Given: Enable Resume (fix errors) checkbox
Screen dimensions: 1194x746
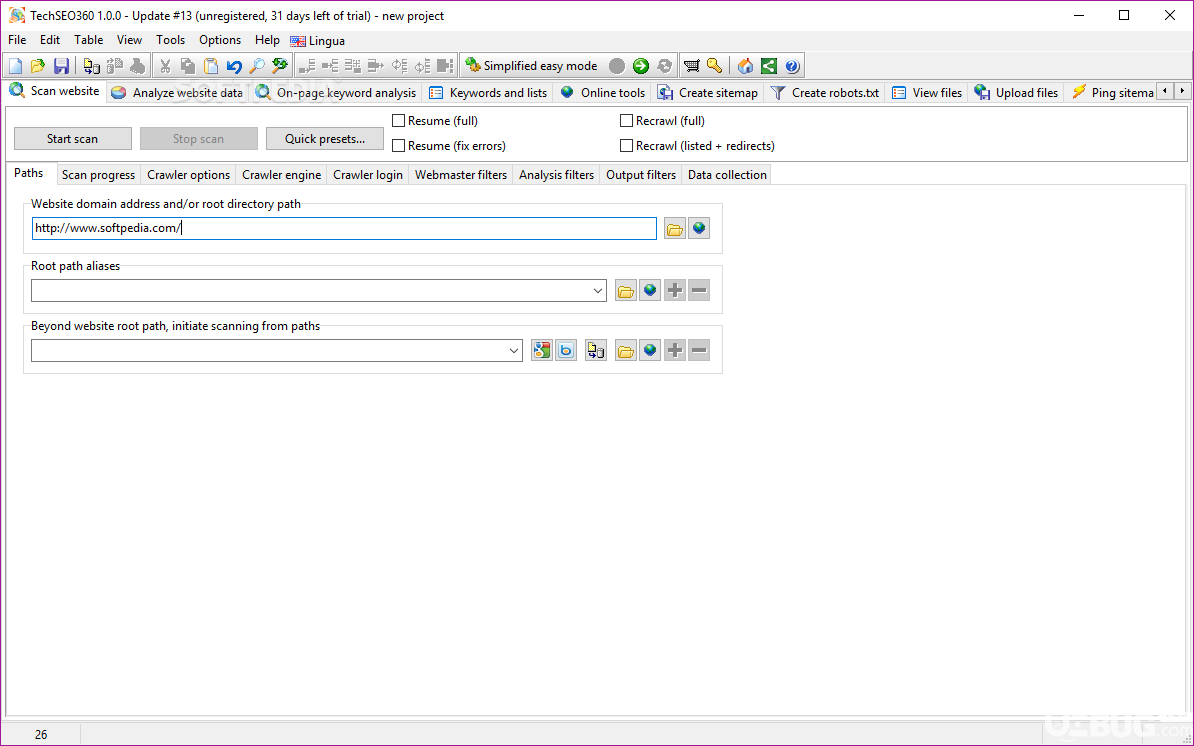Looking at the screenshot, I should [398, 145].
